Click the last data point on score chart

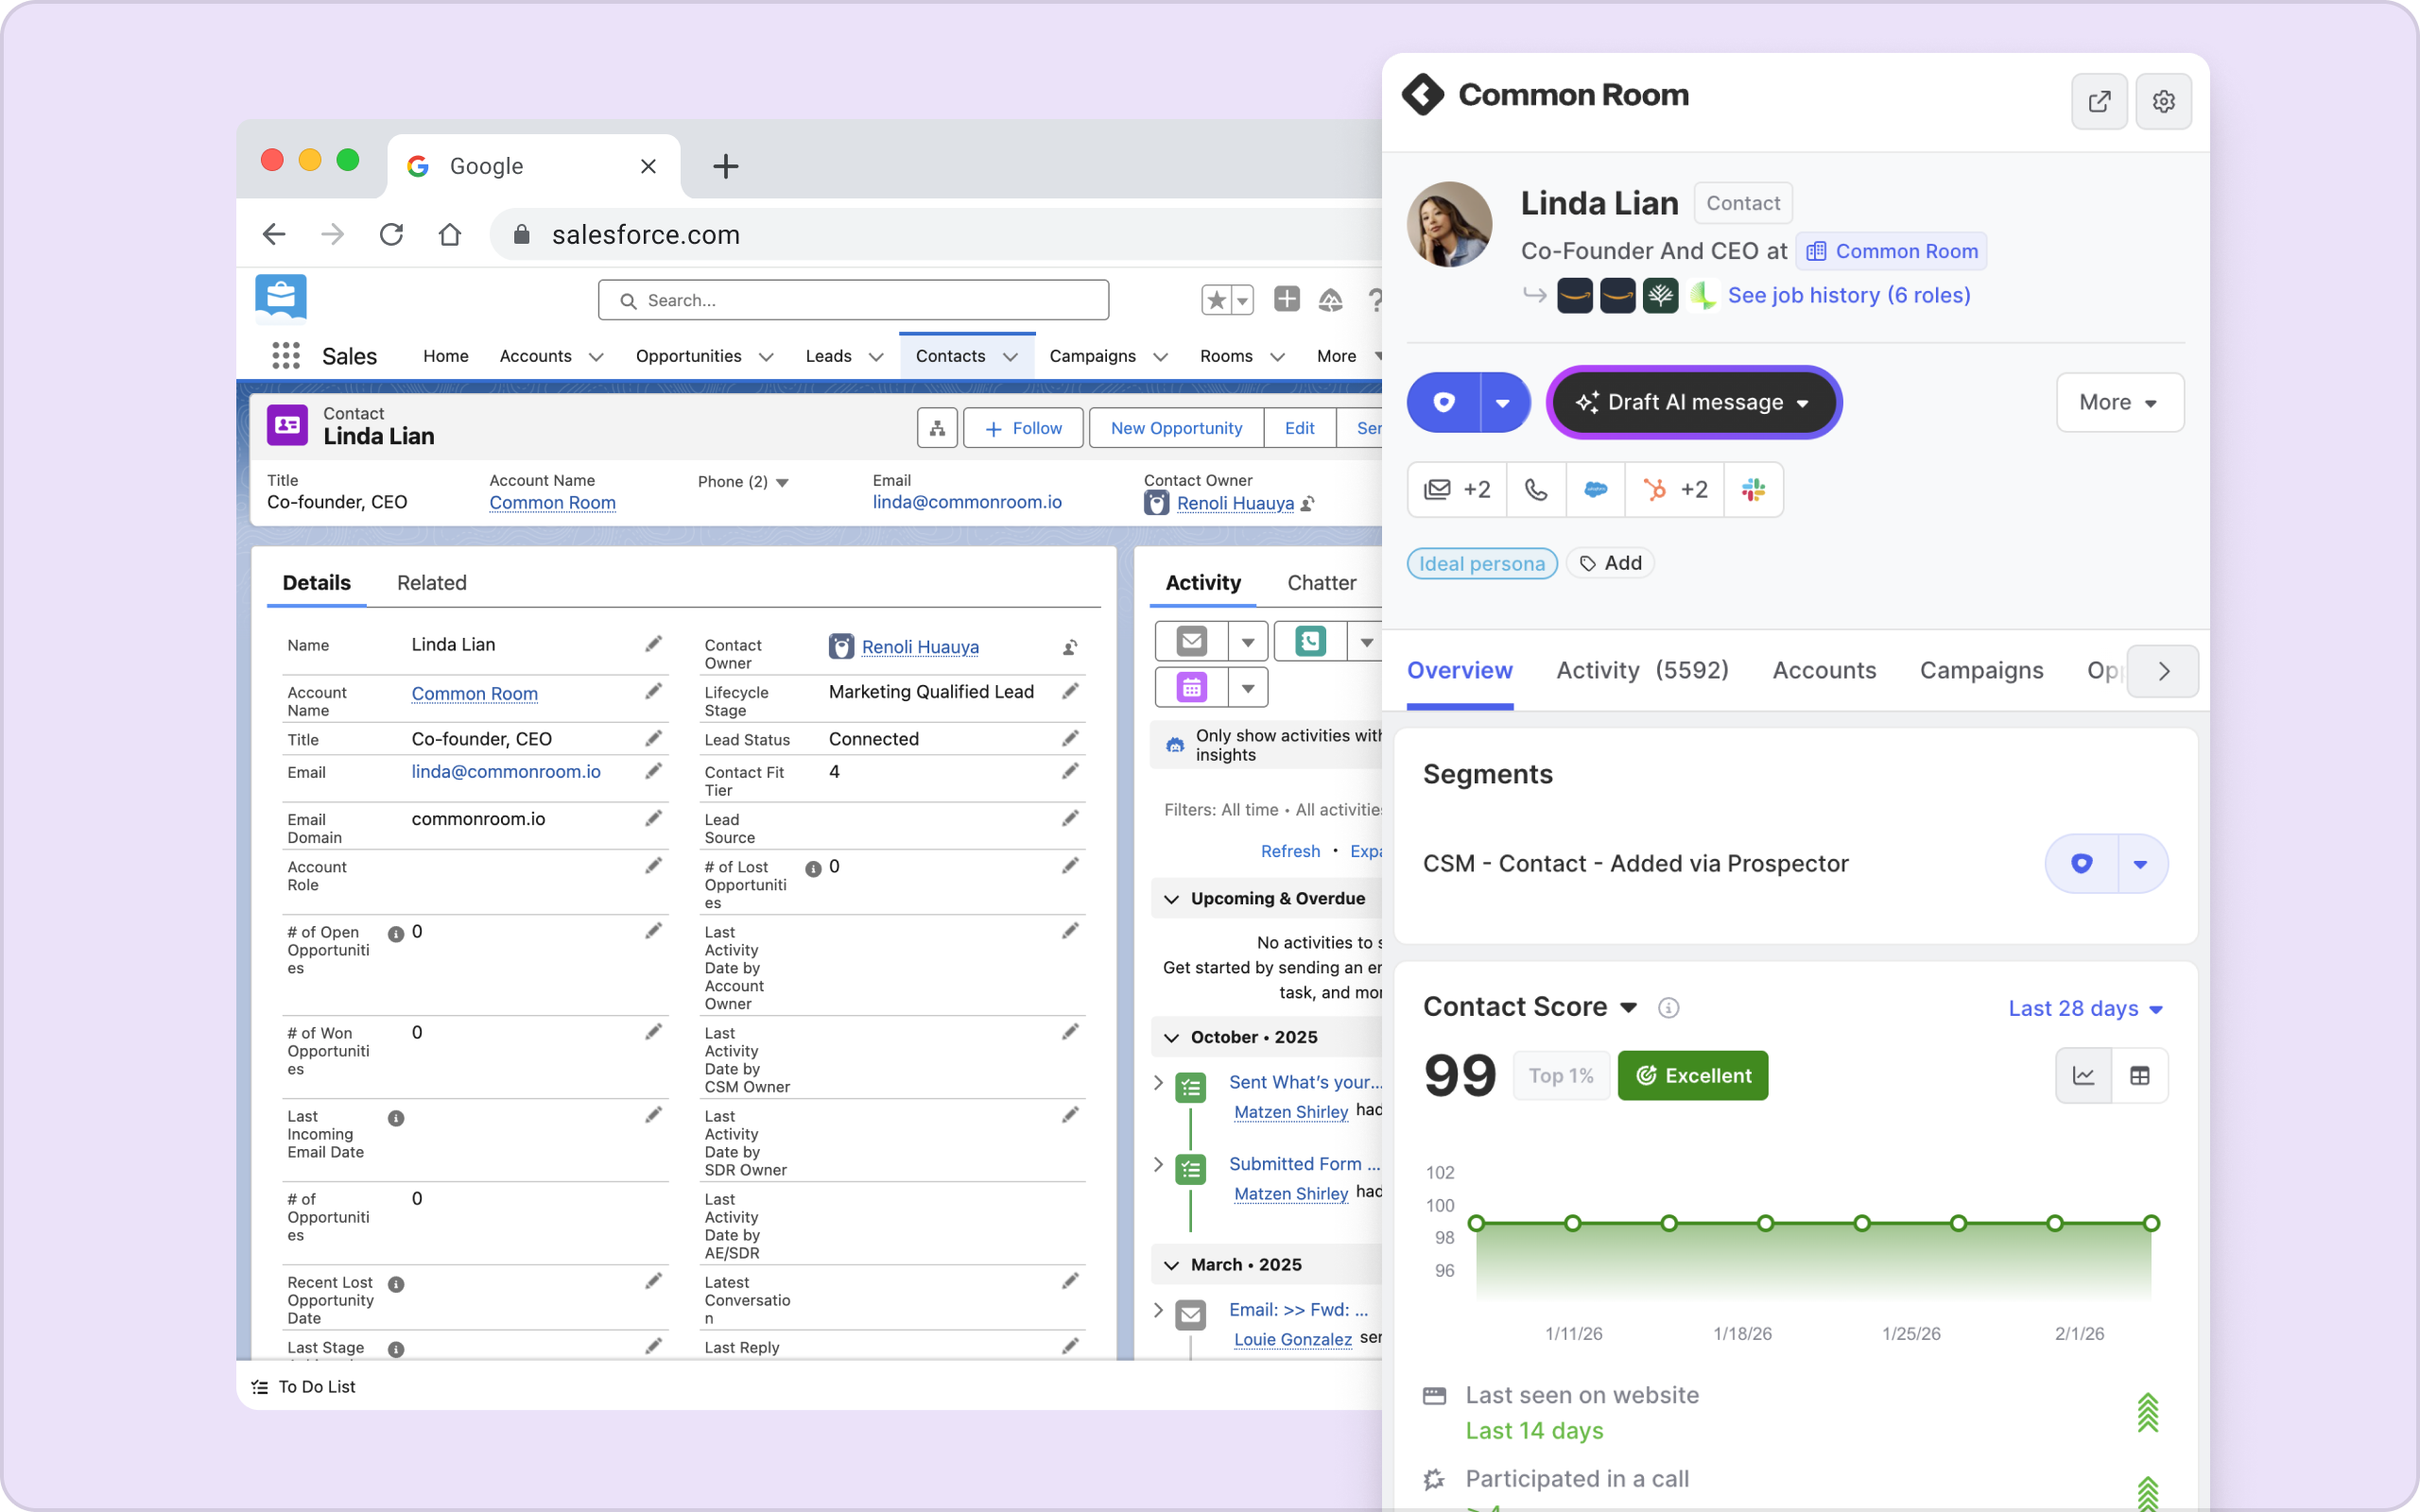tap(2151, 1223)
